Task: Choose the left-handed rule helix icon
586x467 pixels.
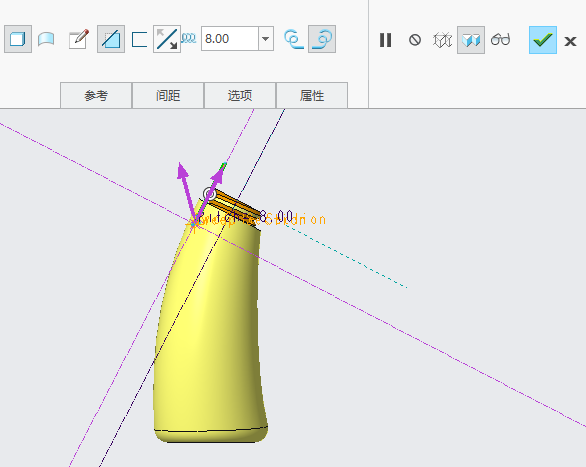Action: click(294, 39)
